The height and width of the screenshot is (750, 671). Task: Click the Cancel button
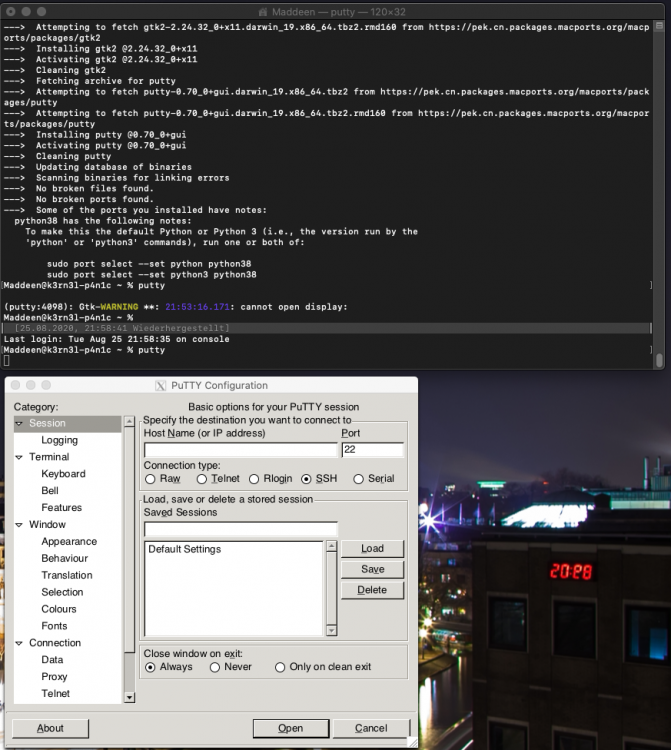pos(371,728)
